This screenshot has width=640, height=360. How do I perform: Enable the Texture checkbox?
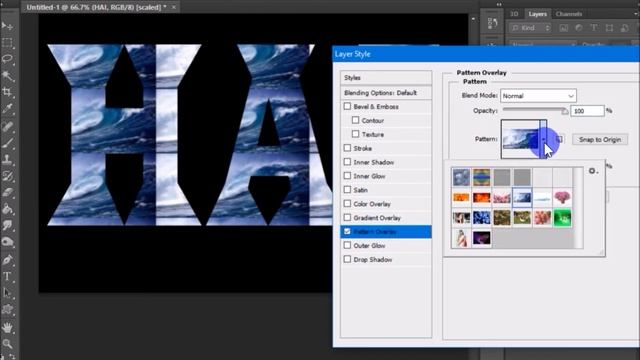(356, 134)
